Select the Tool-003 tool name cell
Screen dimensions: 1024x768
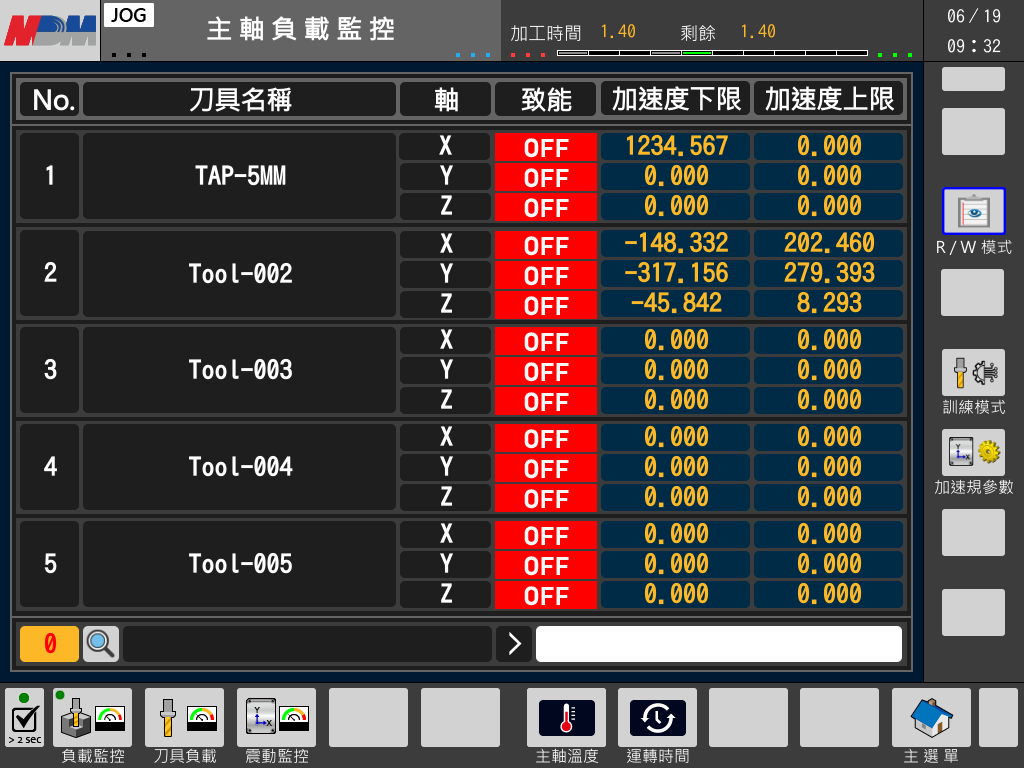240,370
